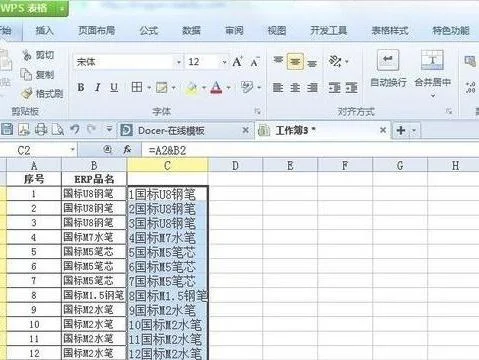The width and height of the screenshot is (479, 360).
Task: Click the text orientation icon
Action: click(x=335, y=61)
